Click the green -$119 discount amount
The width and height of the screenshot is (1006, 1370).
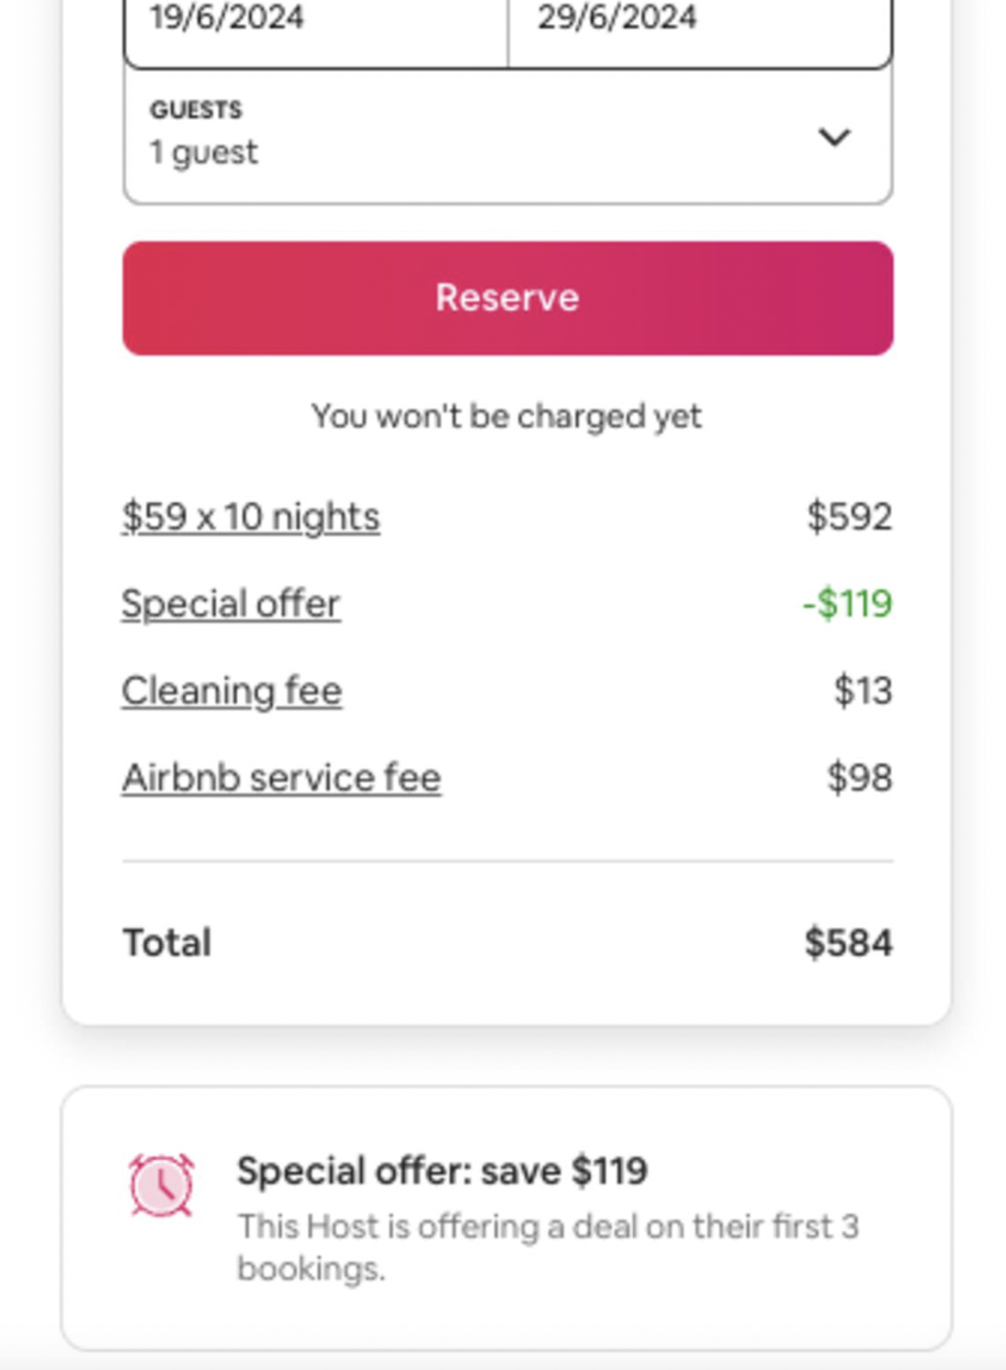[847, 604]
